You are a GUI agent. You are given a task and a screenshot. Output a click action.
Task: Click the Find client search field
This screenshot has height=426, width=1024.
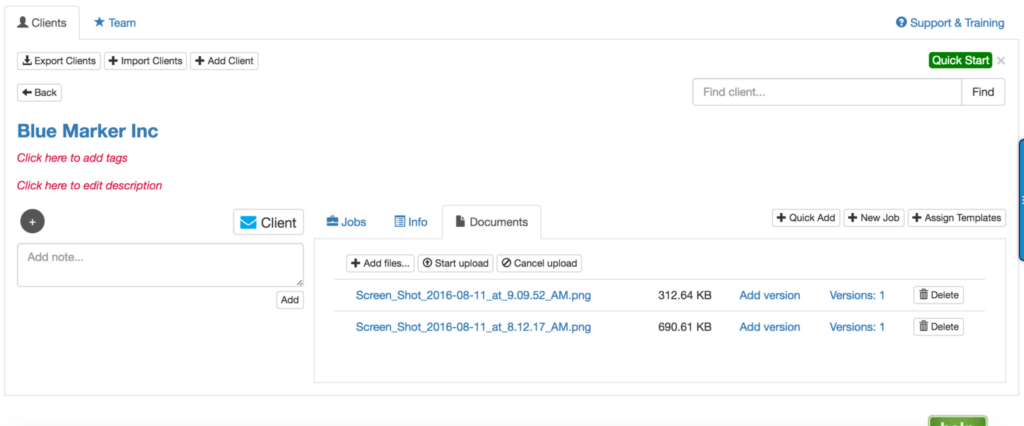(827, 92)
